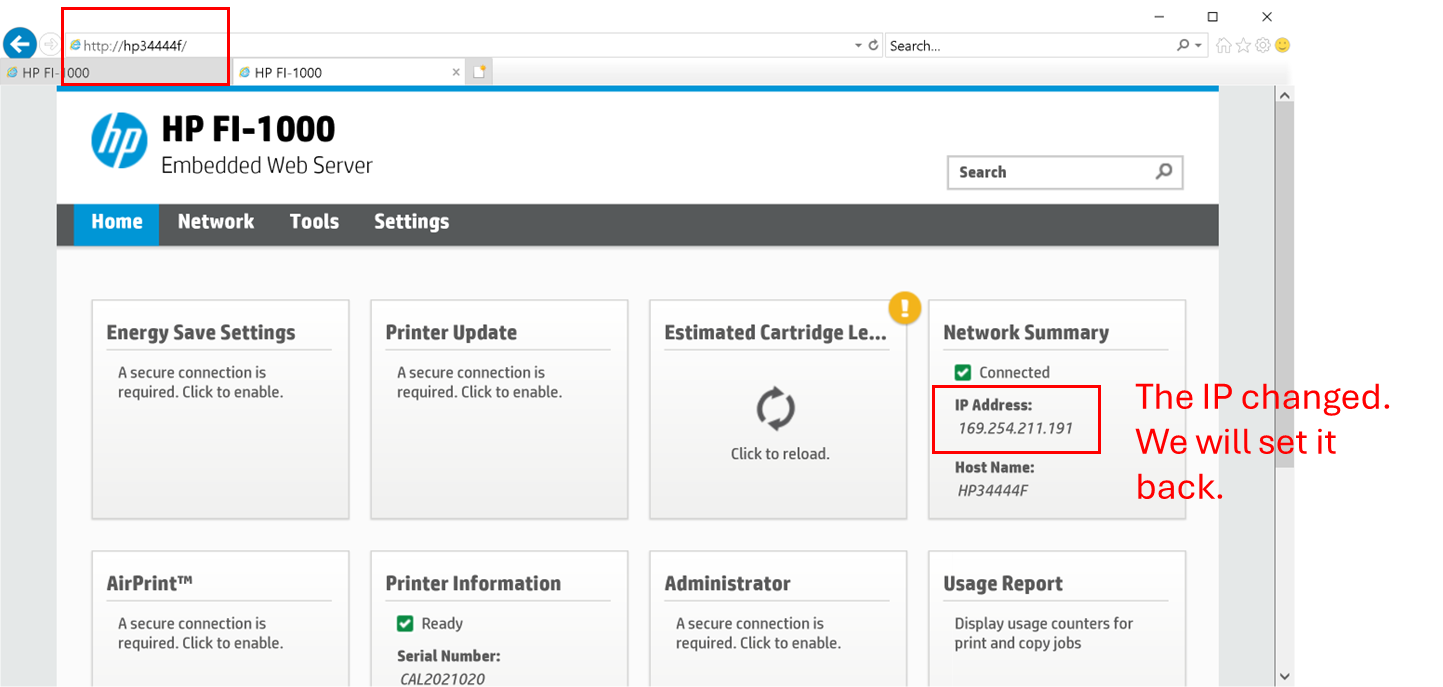Expand the browser search provider dropdown

[x=1198, y=45]
